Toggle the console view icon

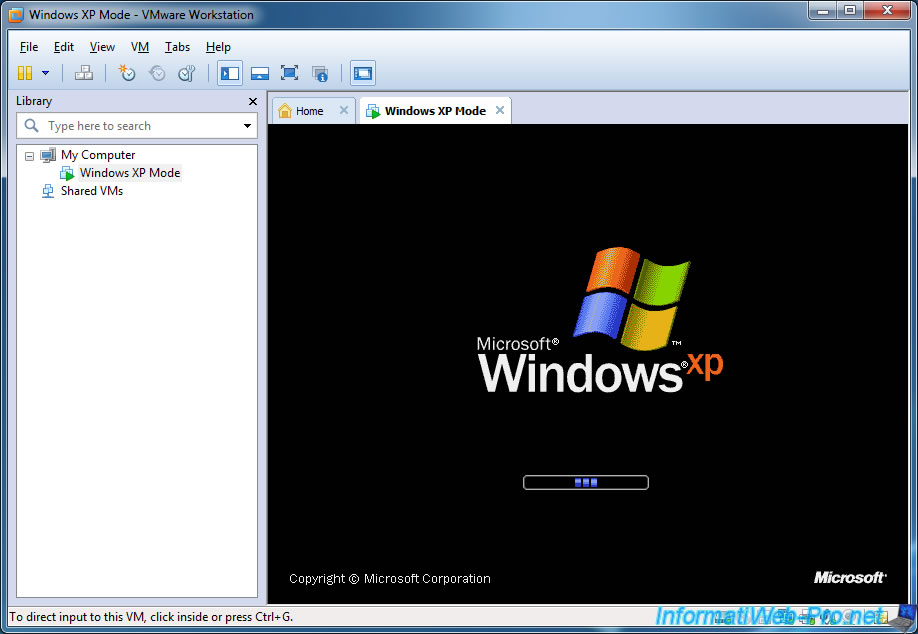click(x=363, y=73)
